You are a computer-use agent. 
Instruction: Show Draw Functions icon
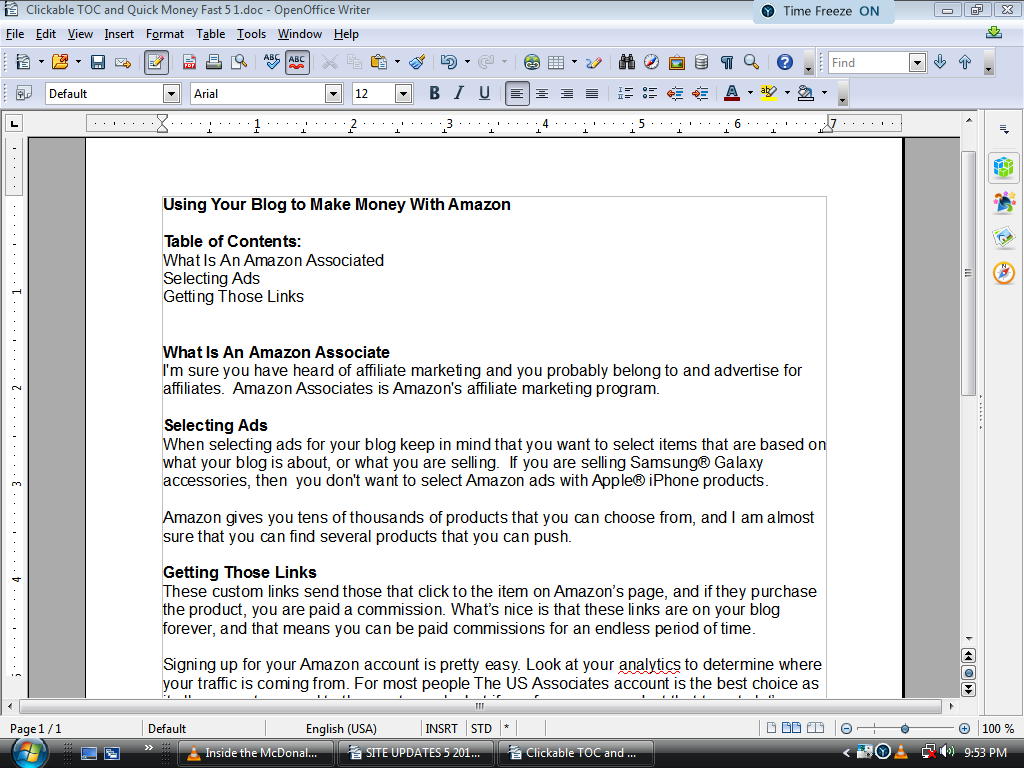(594, 62)
